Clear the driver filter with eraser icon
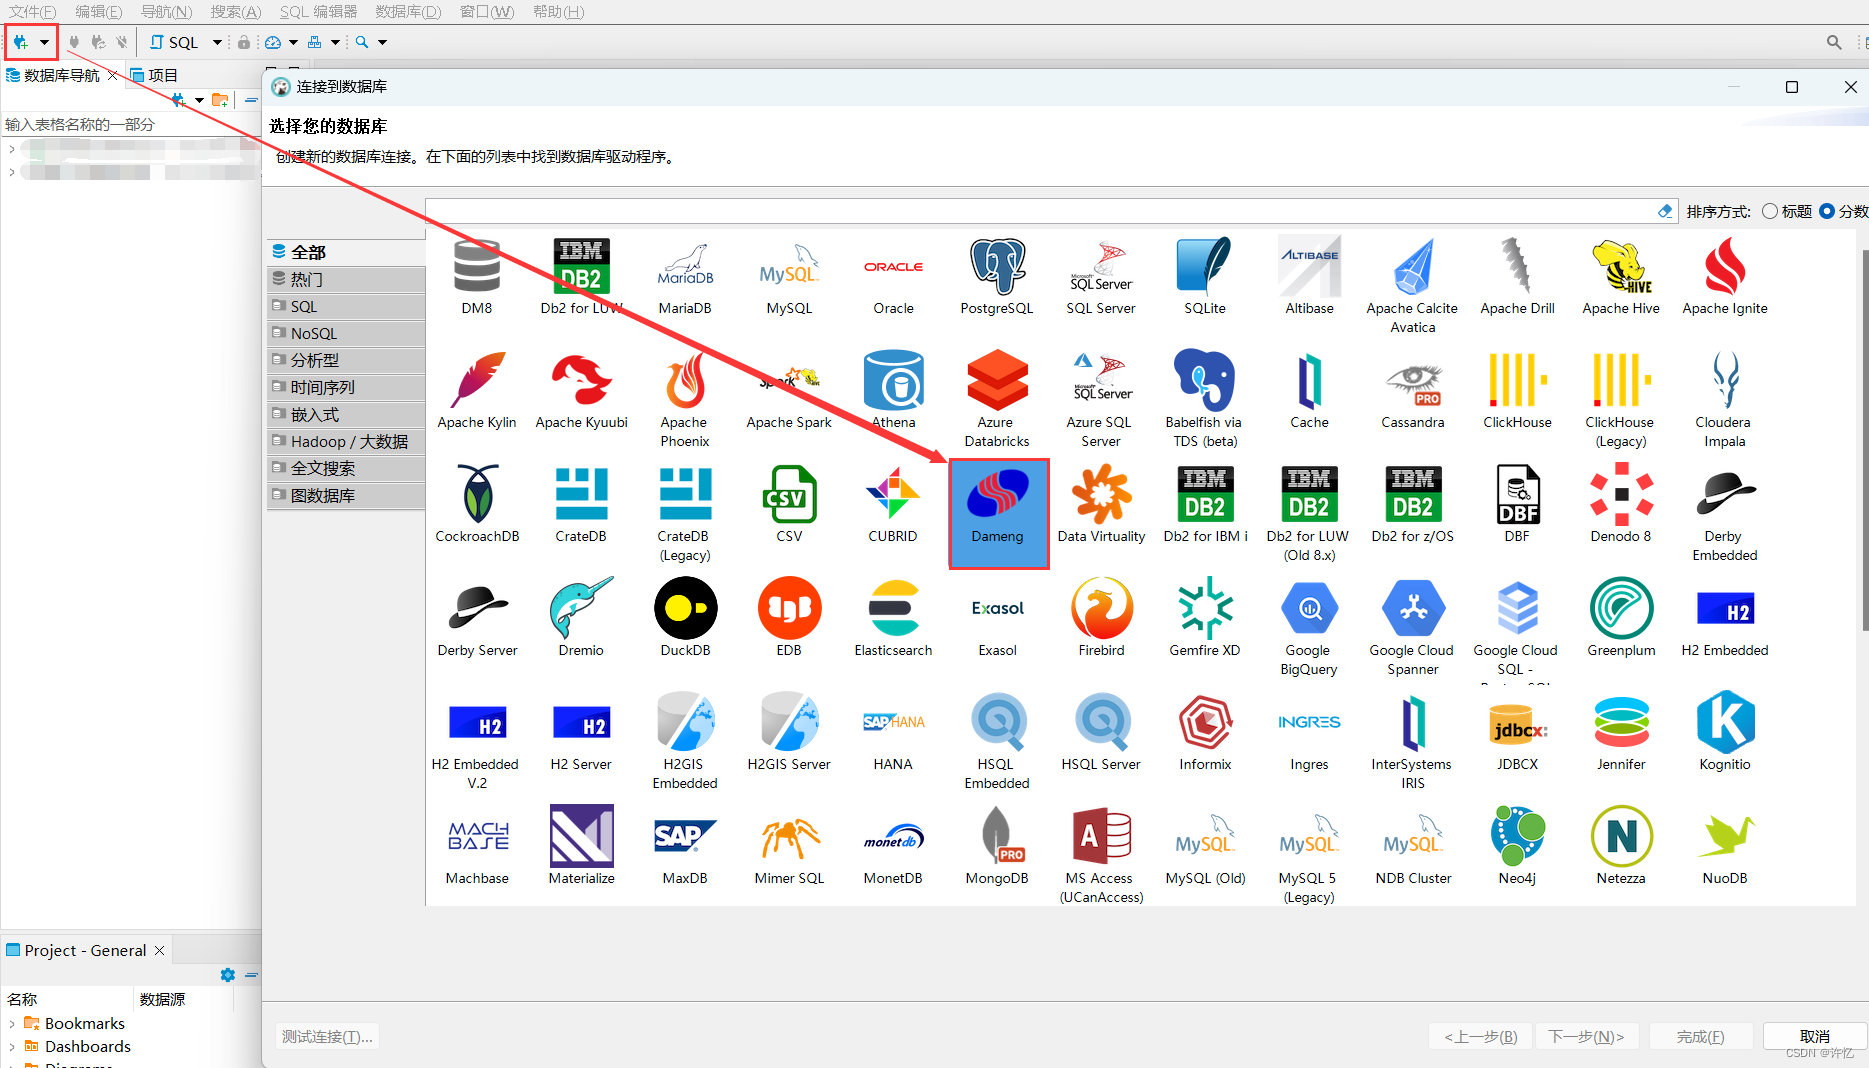The height and width of the screenshot is (1068, 1869). pyautogui.click(x=1665, y=211)
